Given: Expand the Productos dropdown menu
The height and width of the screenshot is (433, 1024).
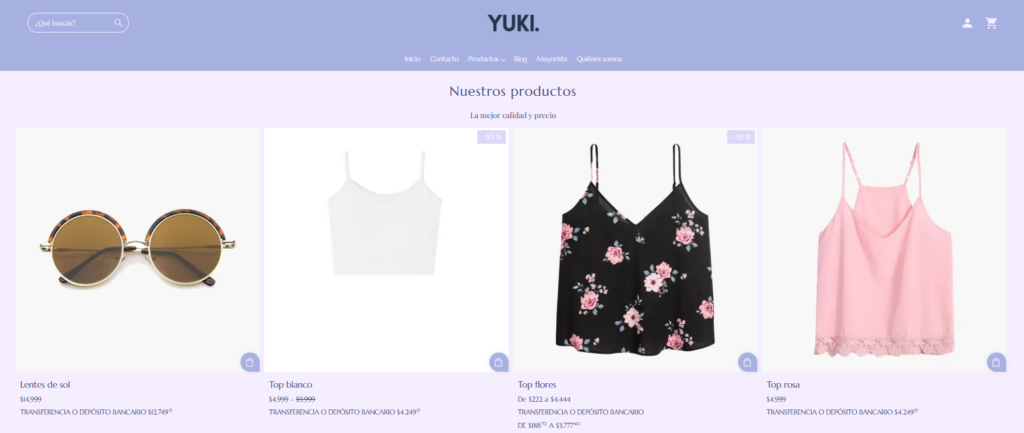Looking at the screenshot, I should coord(487,59).
